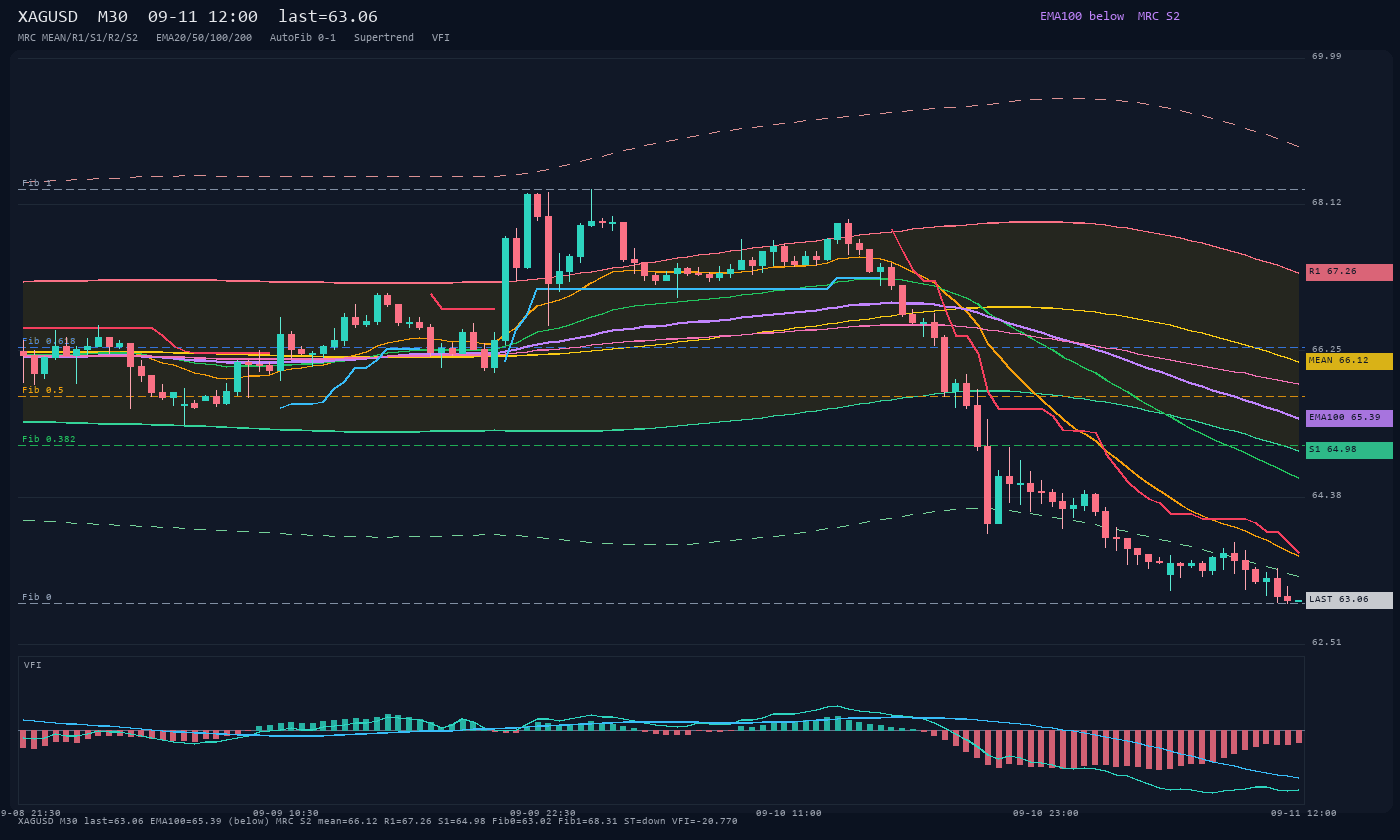Click the 'EMA100 below MRC S2' alert text
The image size is (1400, 840).
coord(1110,16)
